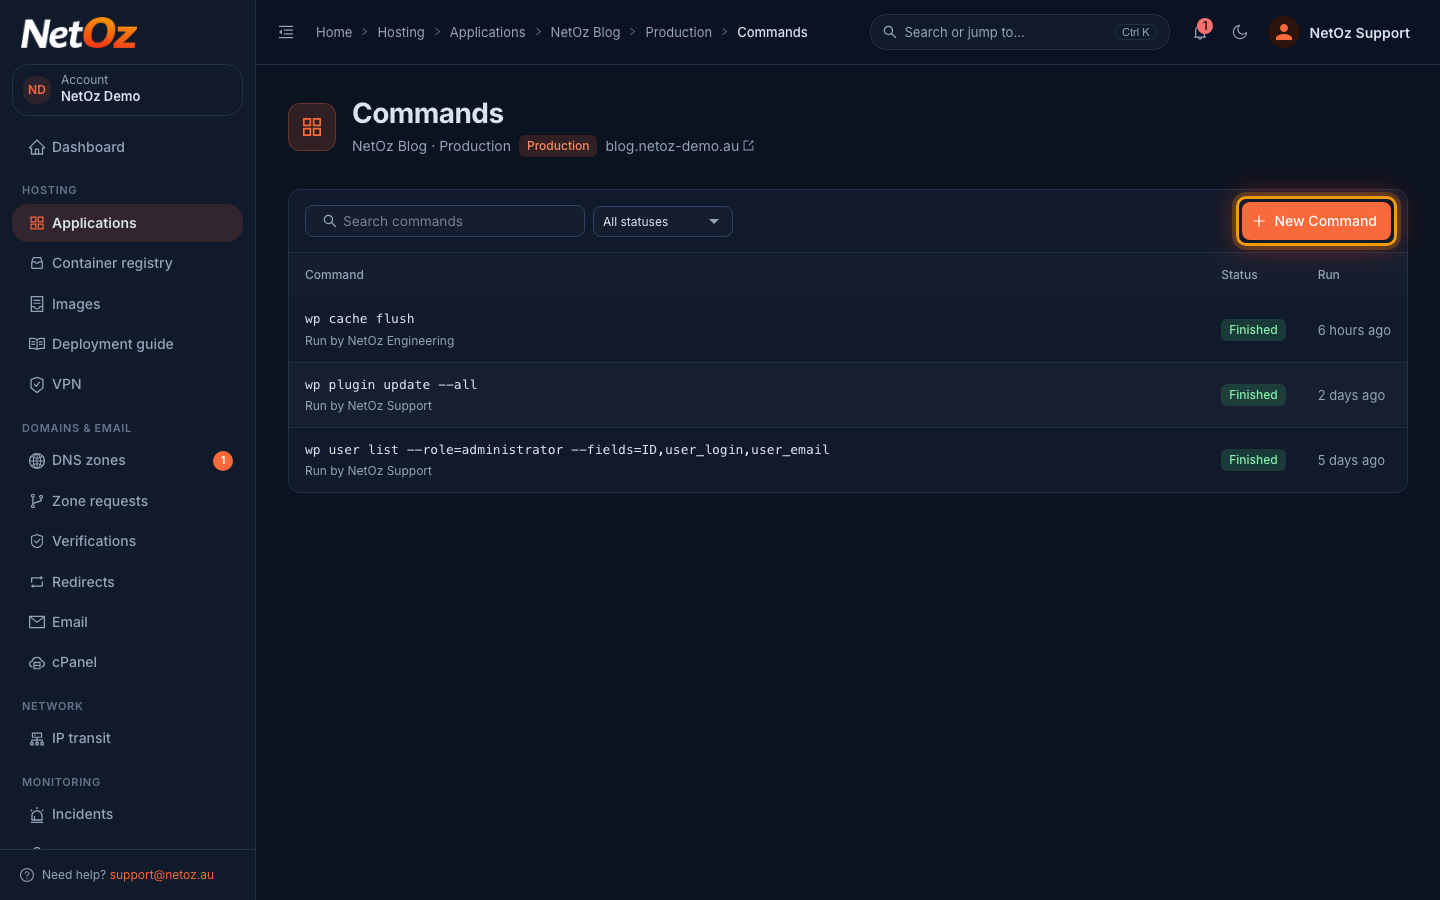Viewport: 1440px width, 900px height.
Task: Open Redirects in sidebar
Action: pyautogui.click(x=127, y=582)
